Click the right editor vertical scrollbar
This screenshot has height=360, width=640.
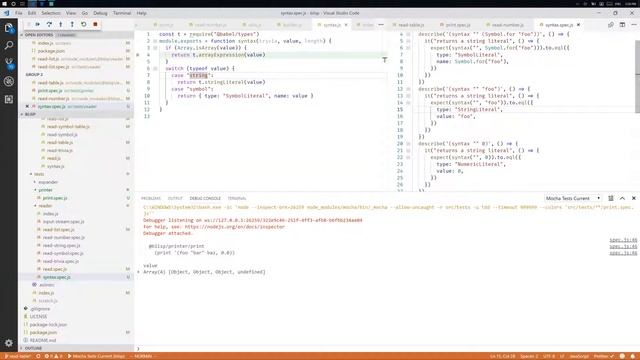tap(637, 77)
